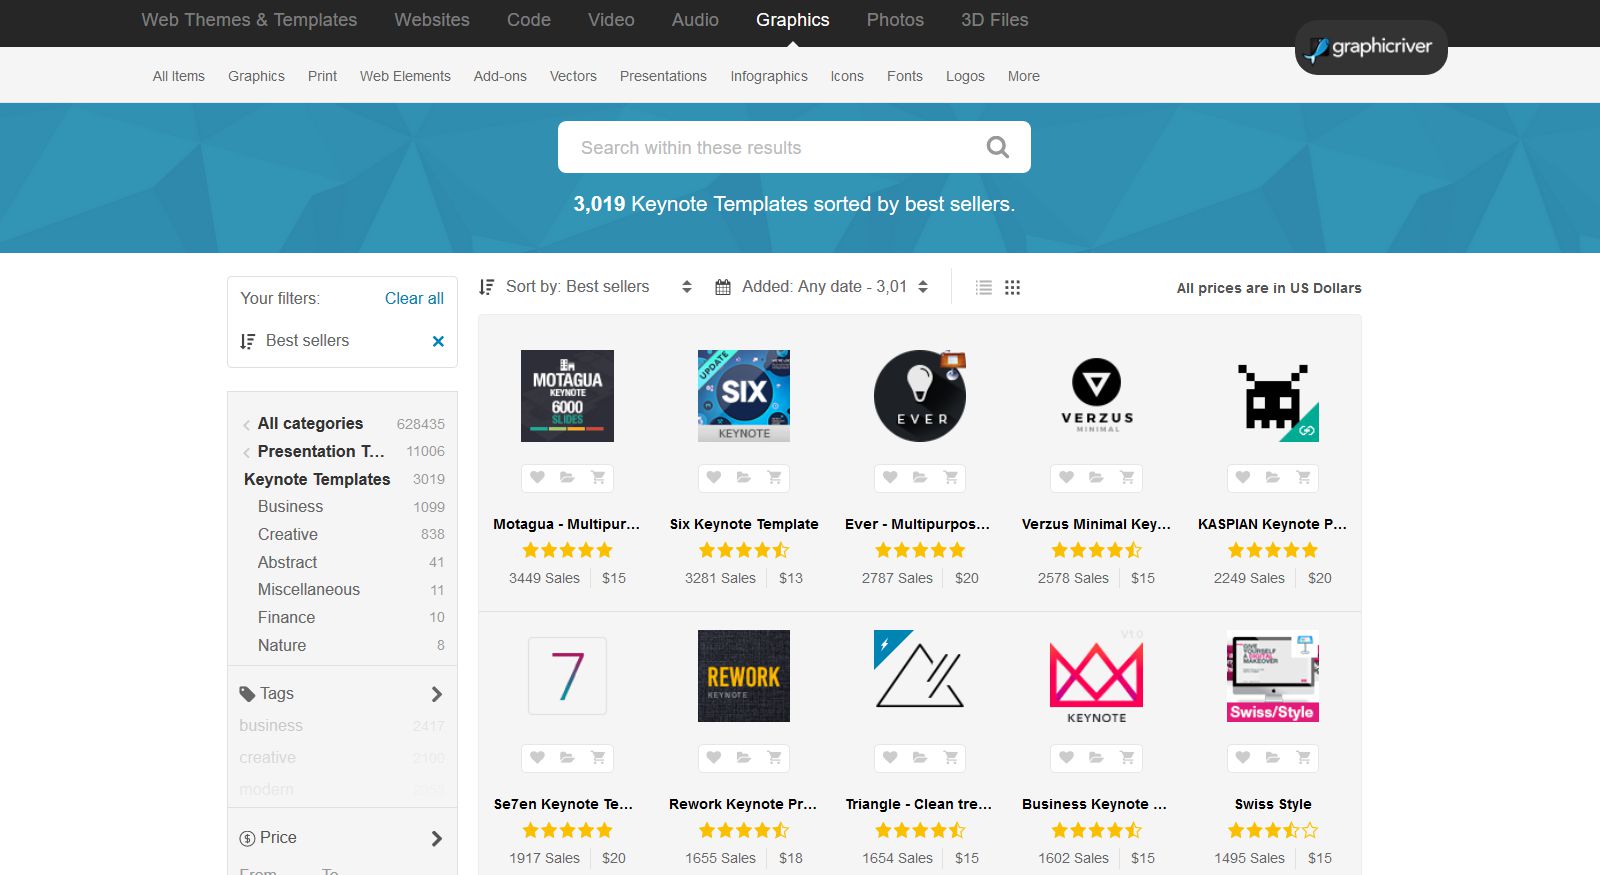This screenshot has height=875, width=1600.
Task: Select the Presentations subcategory menu
Action: 663,76
